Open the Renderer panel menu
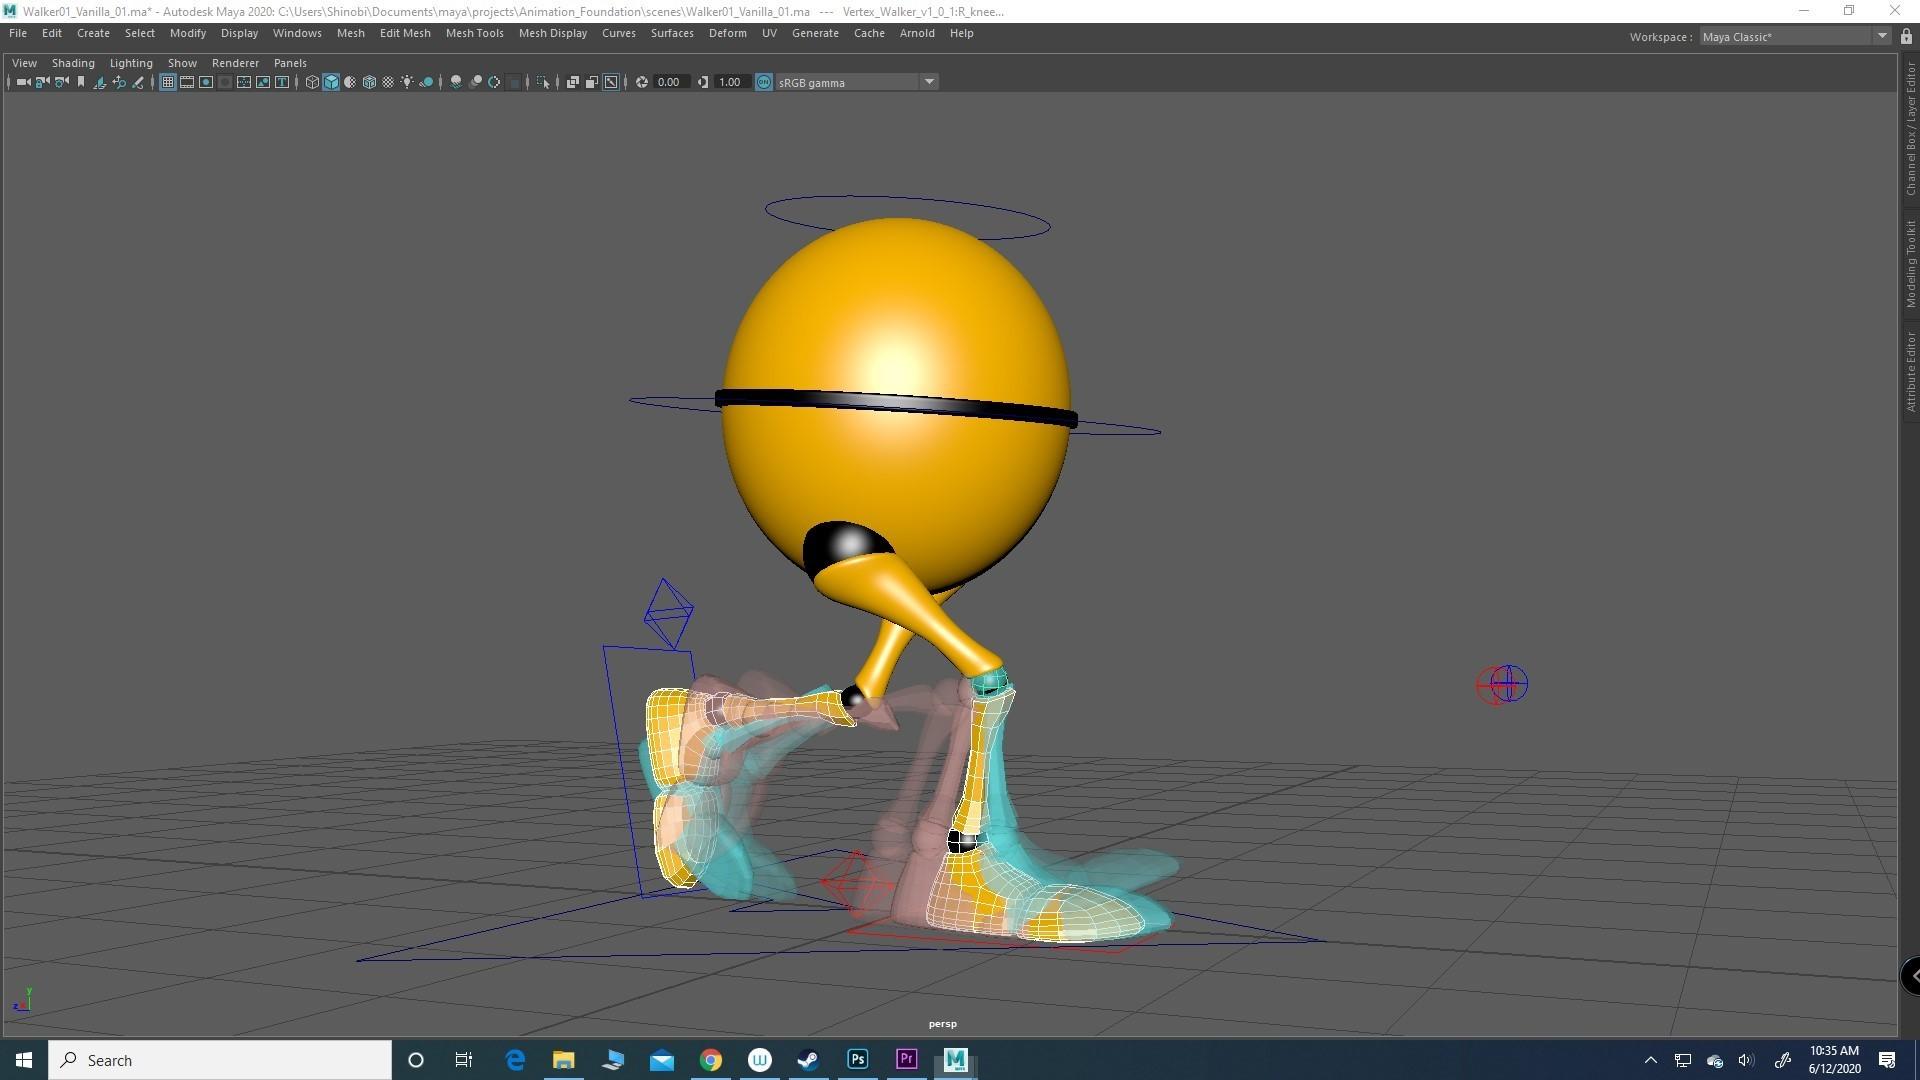The height and width of the screenshot is (1080, 1920). (235, 62)
